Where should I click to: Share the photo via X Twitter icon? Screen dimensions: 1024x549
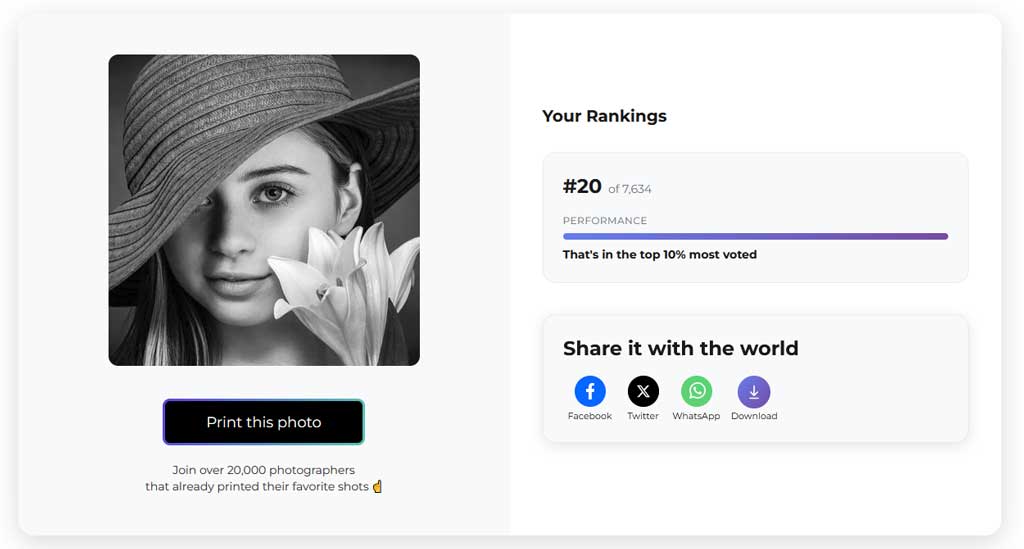[643, 391]
